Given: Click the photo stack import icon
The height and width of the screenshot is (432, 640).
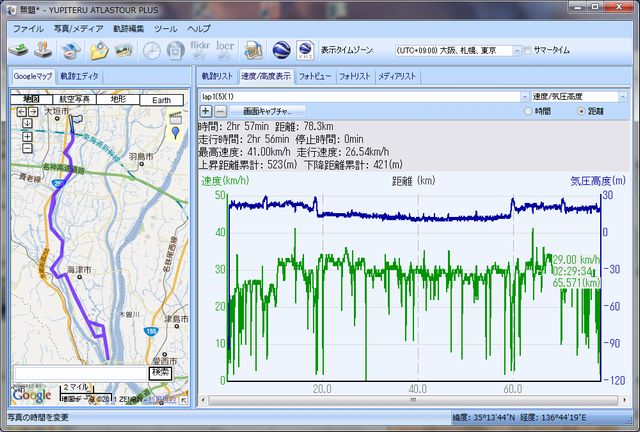Looking at the screenshot, I should [124, 51].
